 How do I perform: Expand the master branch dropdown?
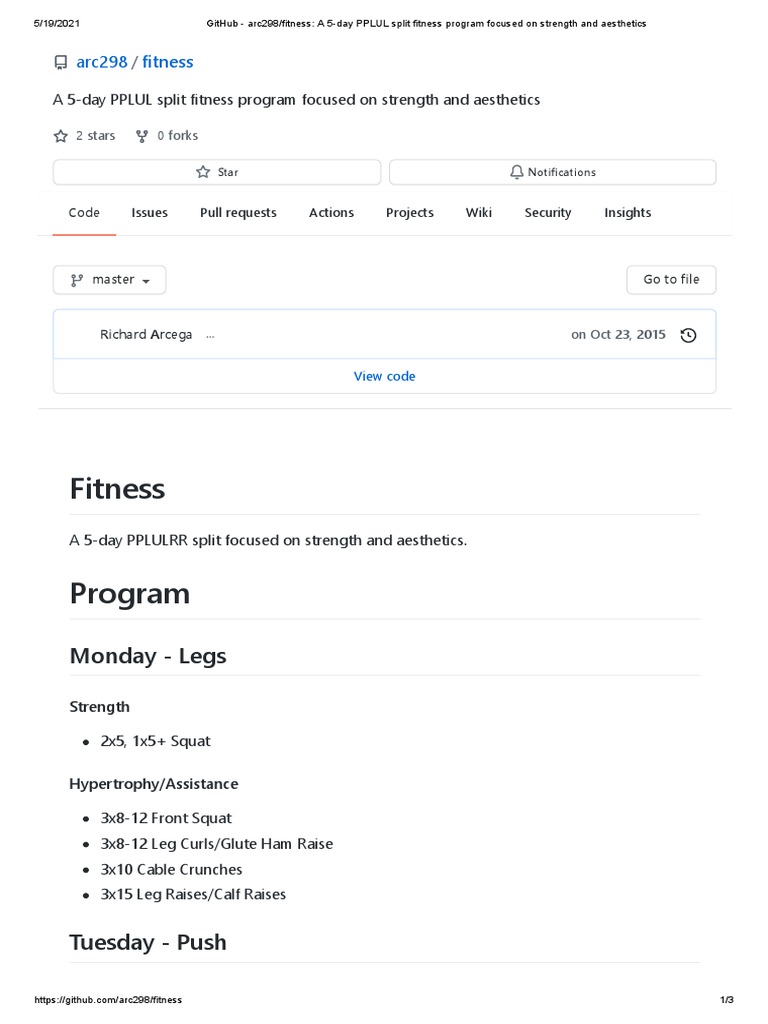pos(110,280)
